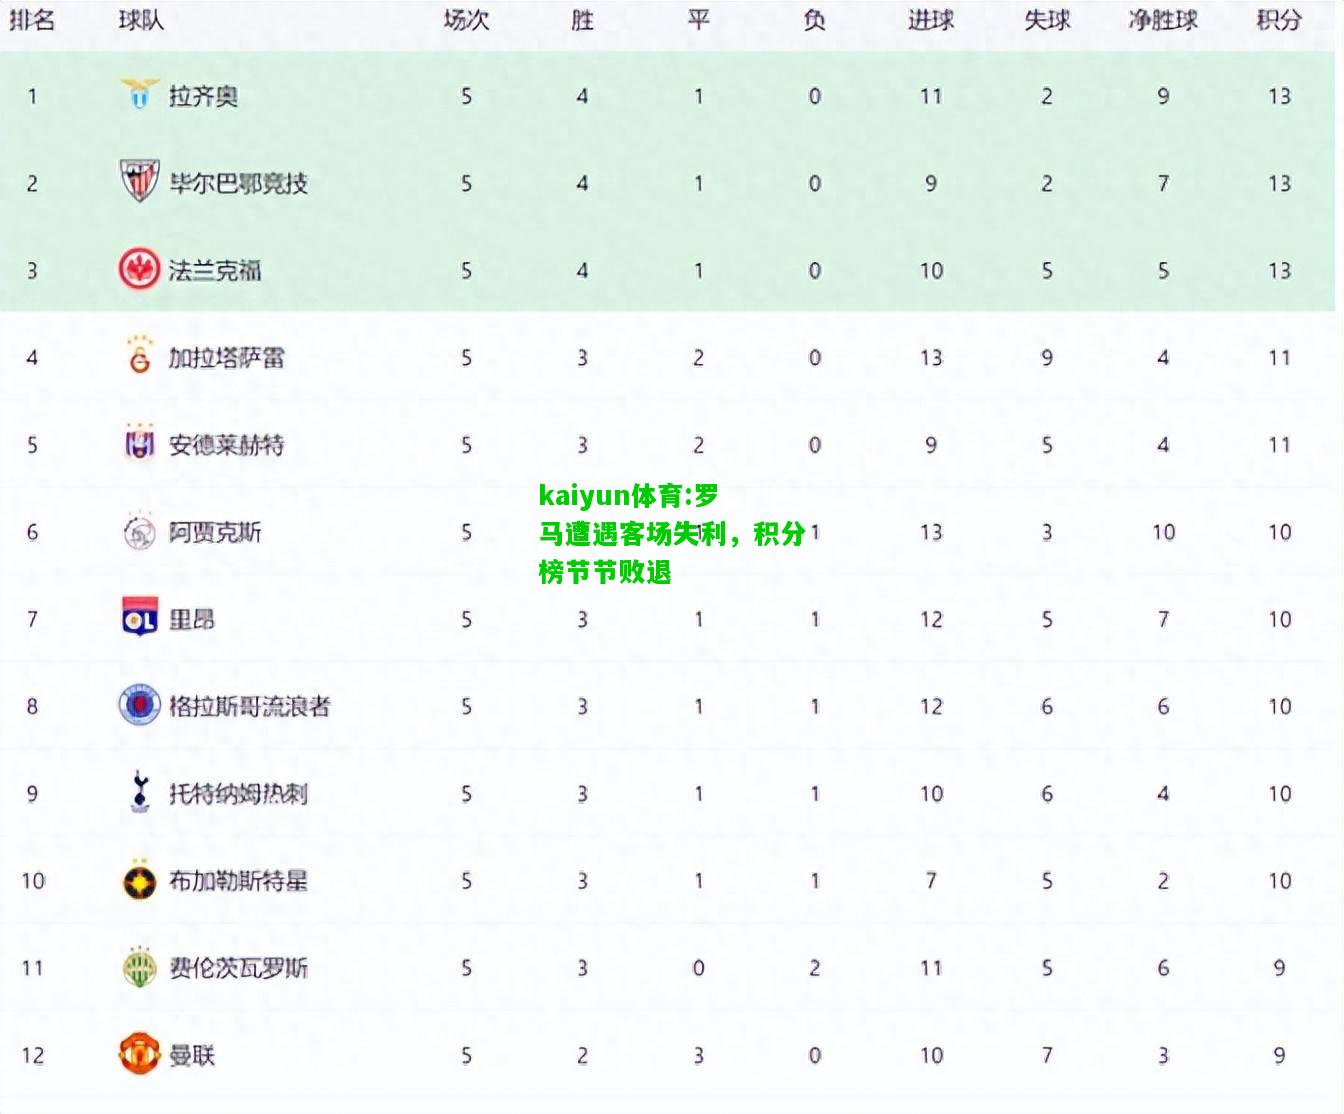Select the 球队 team column header
Image resolution: width=1344 pixels, height=1114 pixels.
click(141, 19)
